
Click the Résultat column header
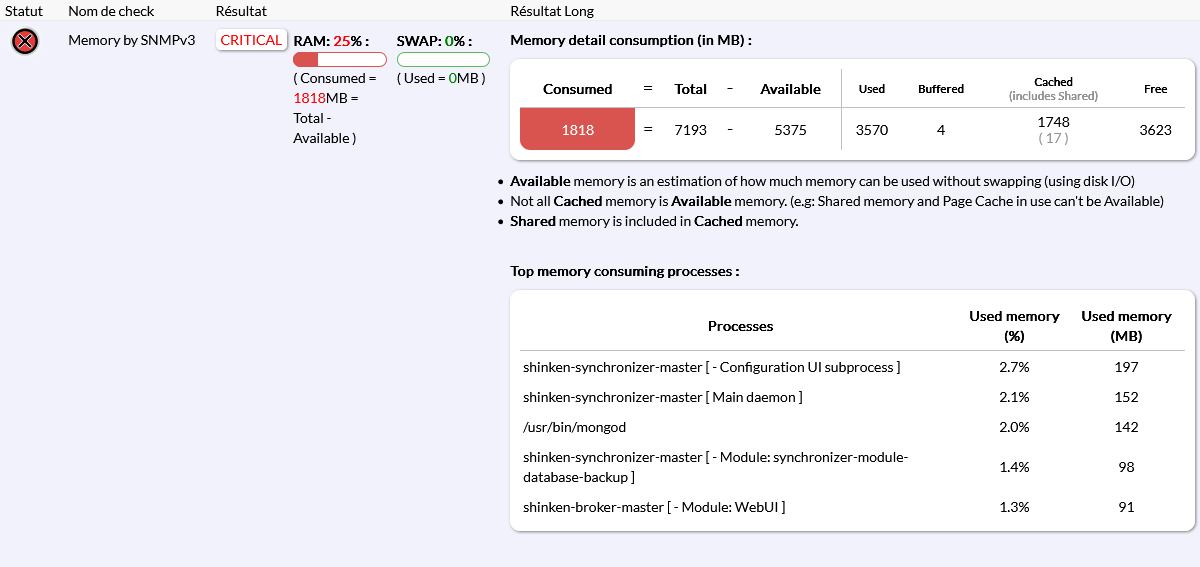(x=241, y=11)
